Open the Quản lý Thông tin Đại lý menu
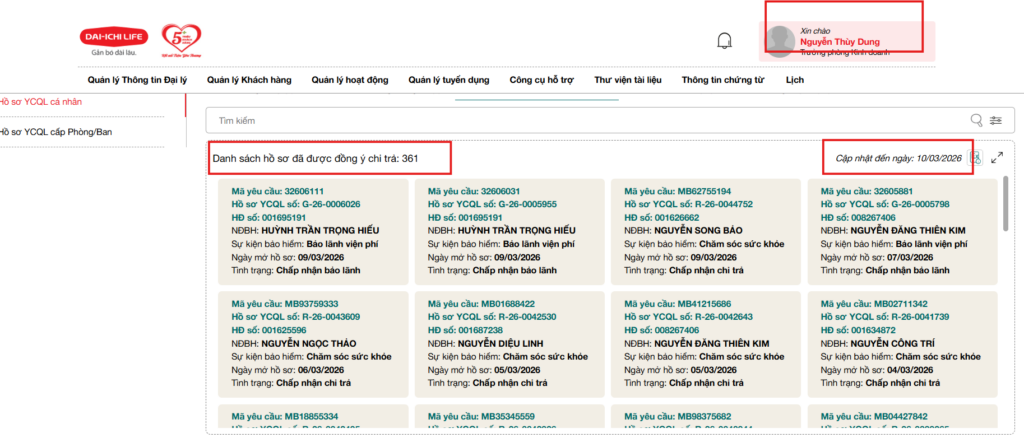 [137, 80]
